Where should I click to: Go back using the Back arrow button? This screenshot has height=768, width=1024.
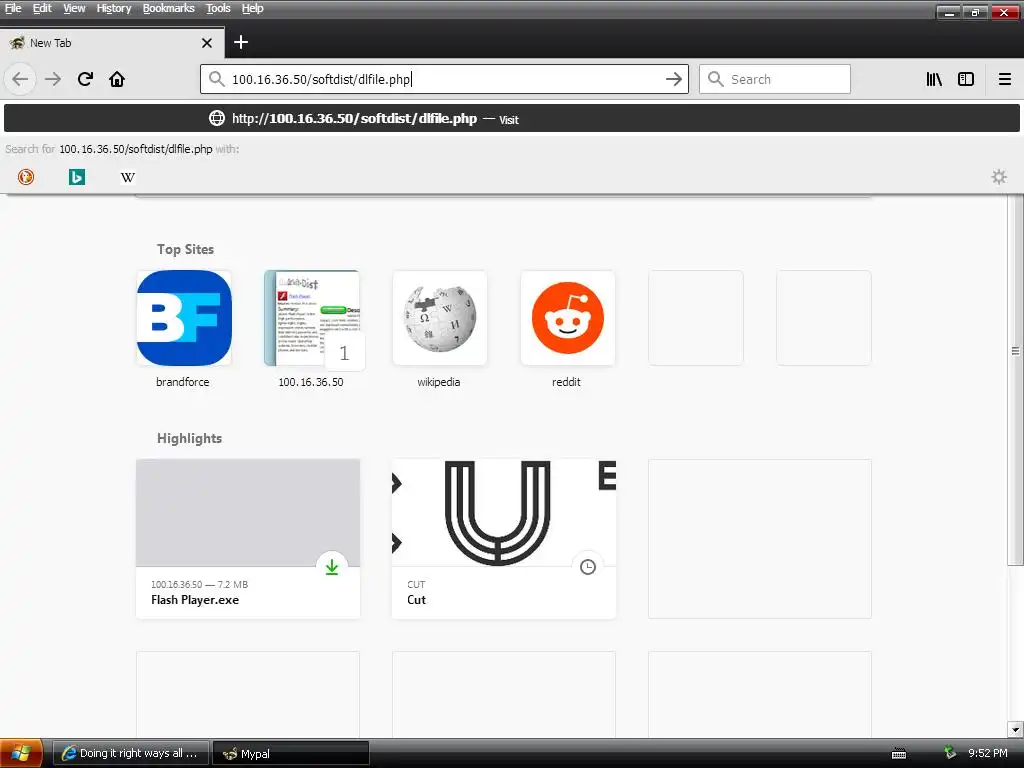pos(20,79)
